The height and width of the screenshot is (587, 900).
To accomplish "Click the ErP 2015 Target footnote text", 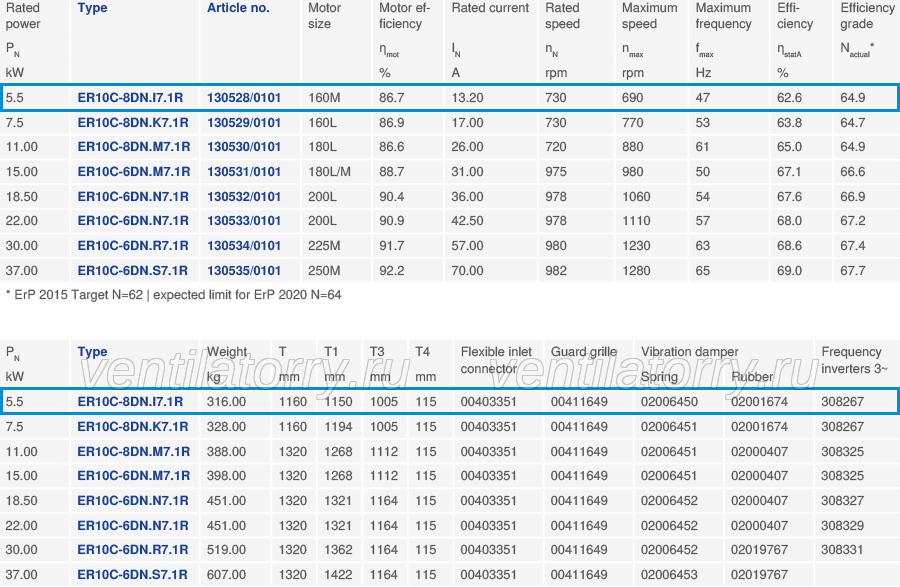I will pyautogui.click(x=173, y=295).
